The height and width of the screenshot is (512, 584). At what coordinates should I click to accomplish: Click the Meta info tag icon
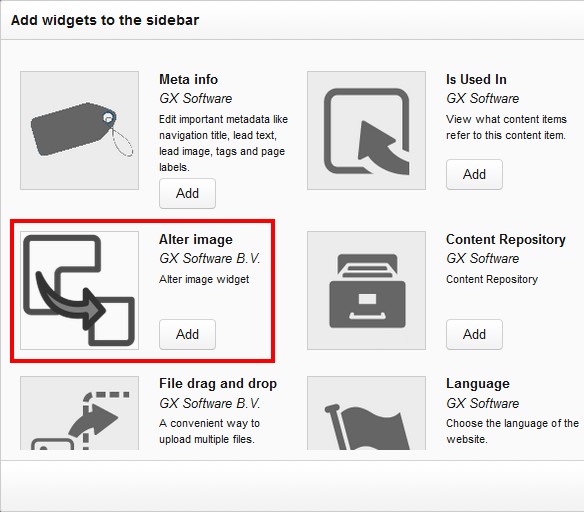click(x=79, y=130)
